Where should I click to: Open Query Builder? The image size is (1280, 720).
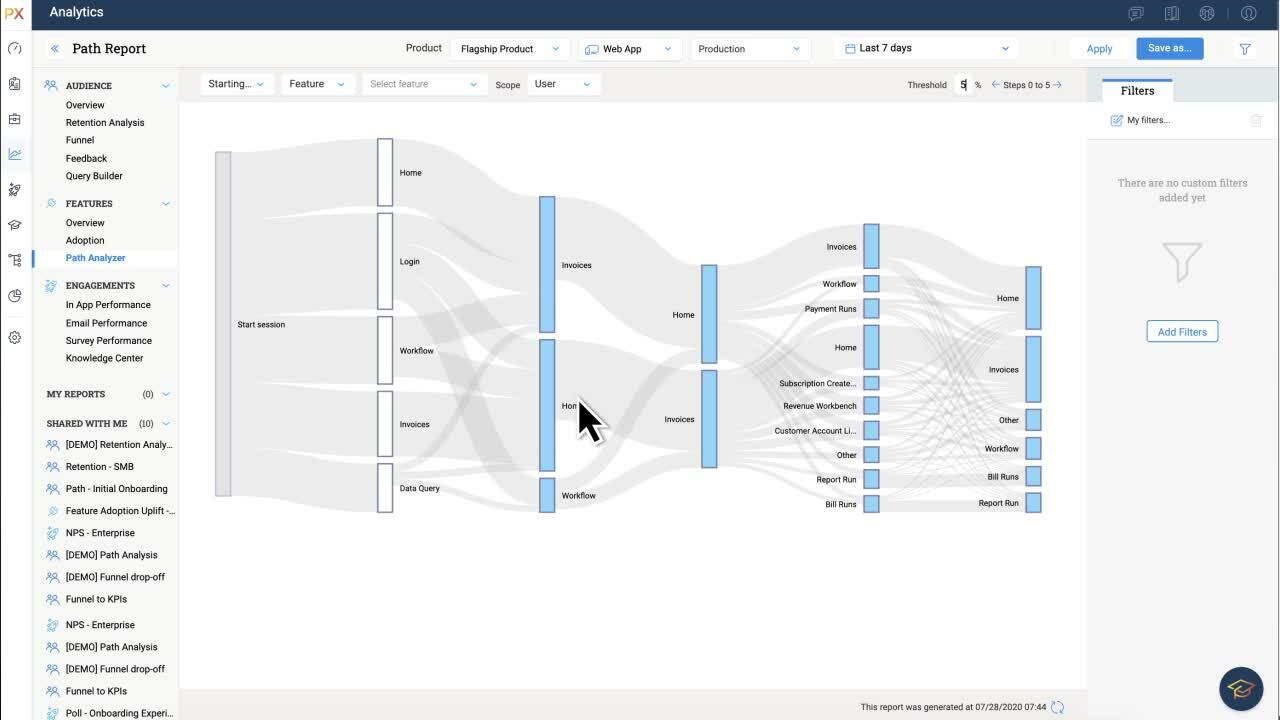point(94,176)
